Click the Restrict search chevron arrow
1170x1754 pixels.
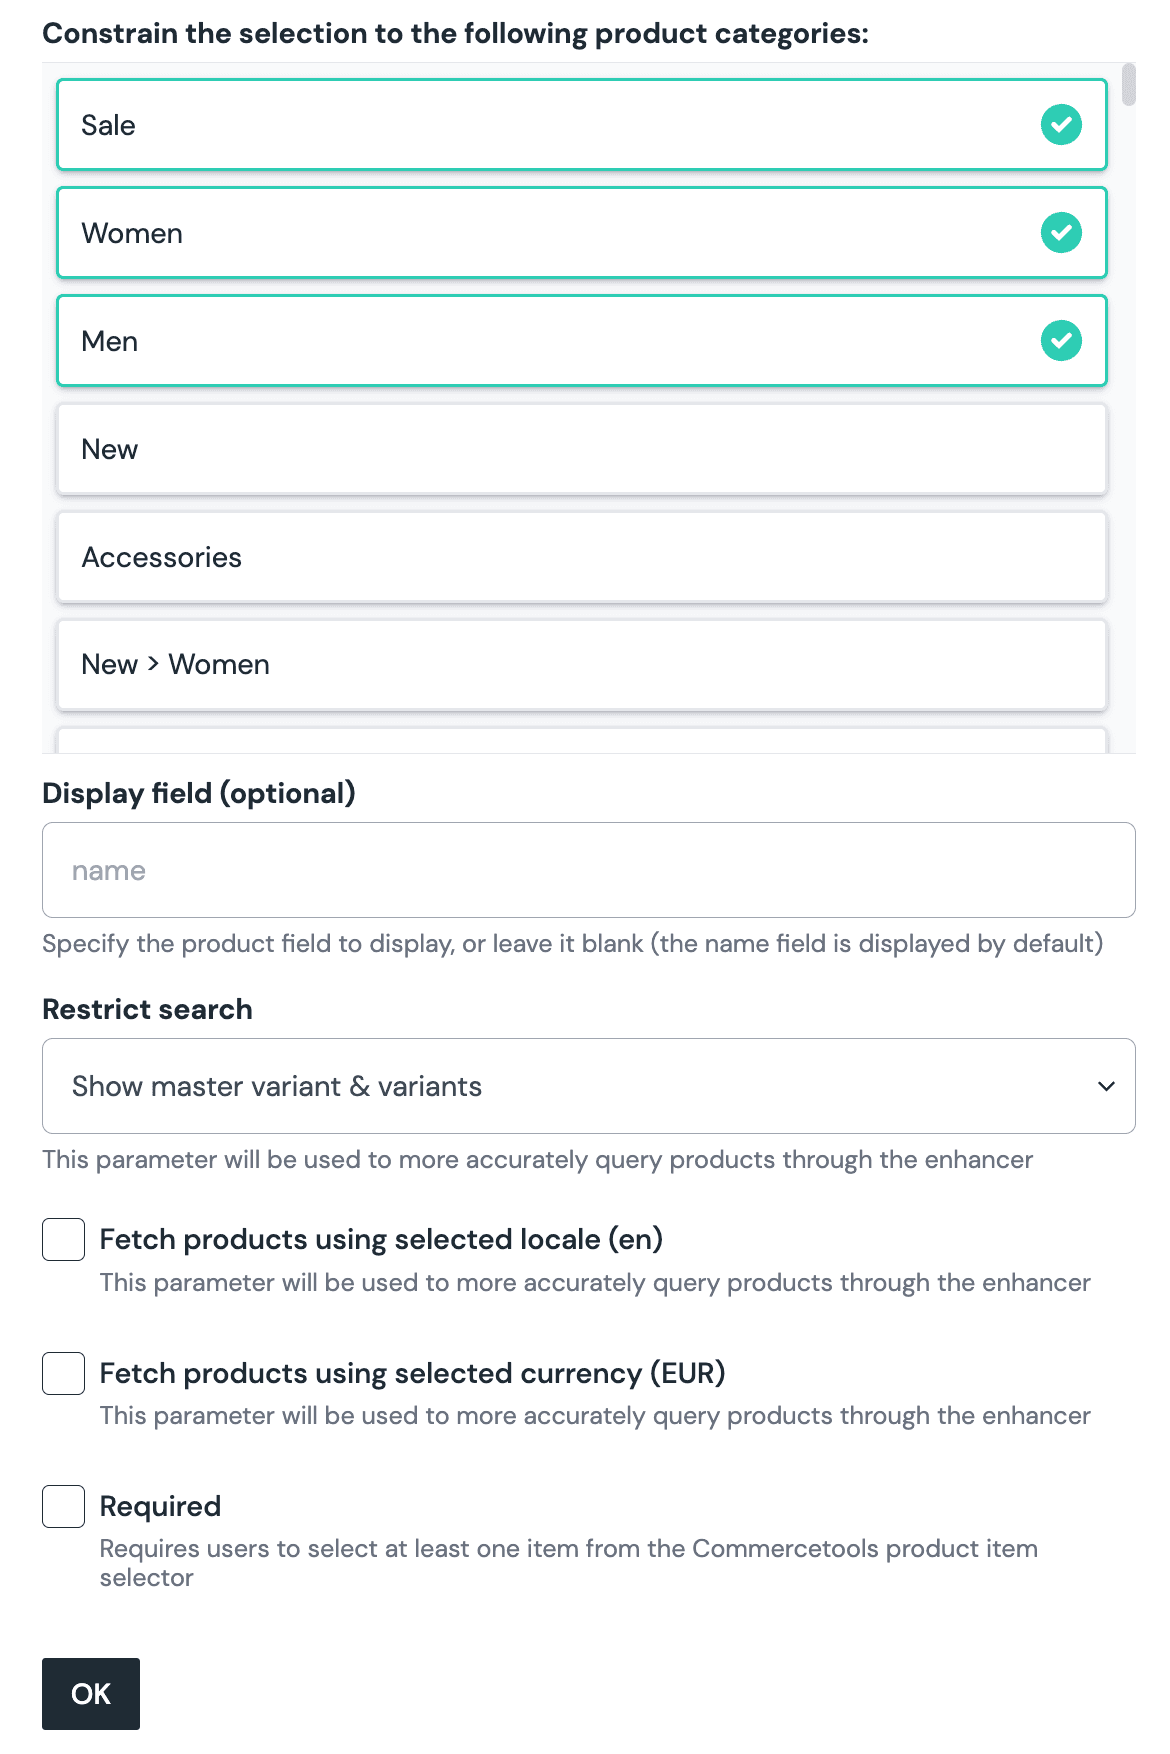click(x=1106, y=1086)
